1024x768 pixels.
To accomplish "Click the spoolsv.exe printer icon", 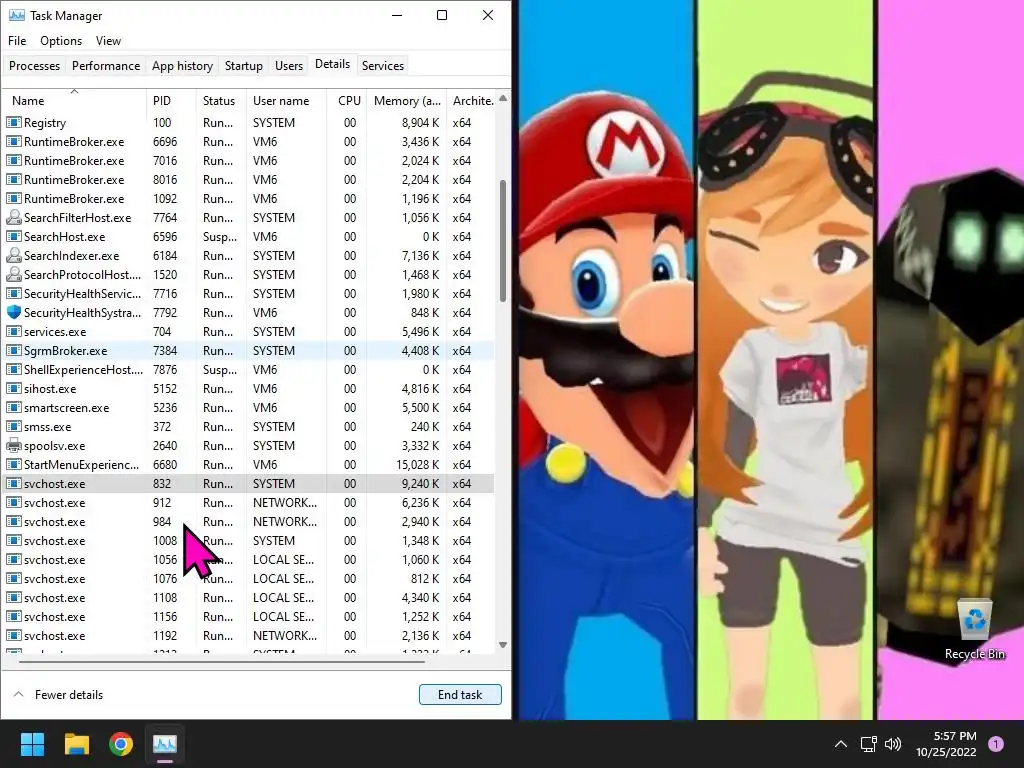I will point(14,445).
